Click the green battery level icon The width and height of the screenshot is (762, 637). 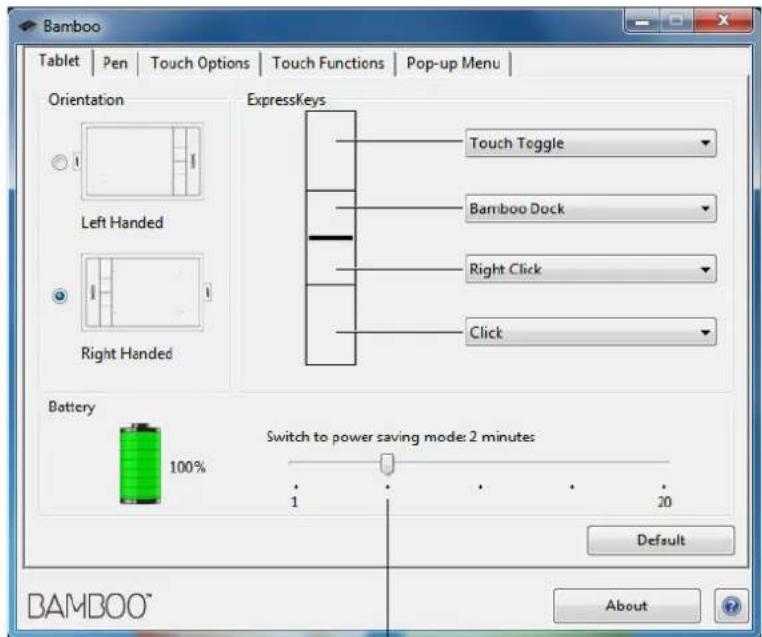click(140, 464)
